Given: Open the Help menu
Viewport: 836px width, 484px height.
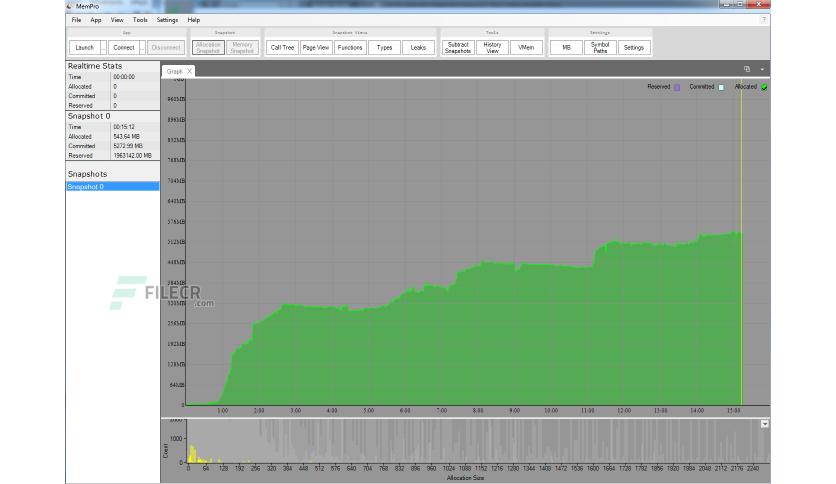Looking at the screenshot, I should click(194, 20).
